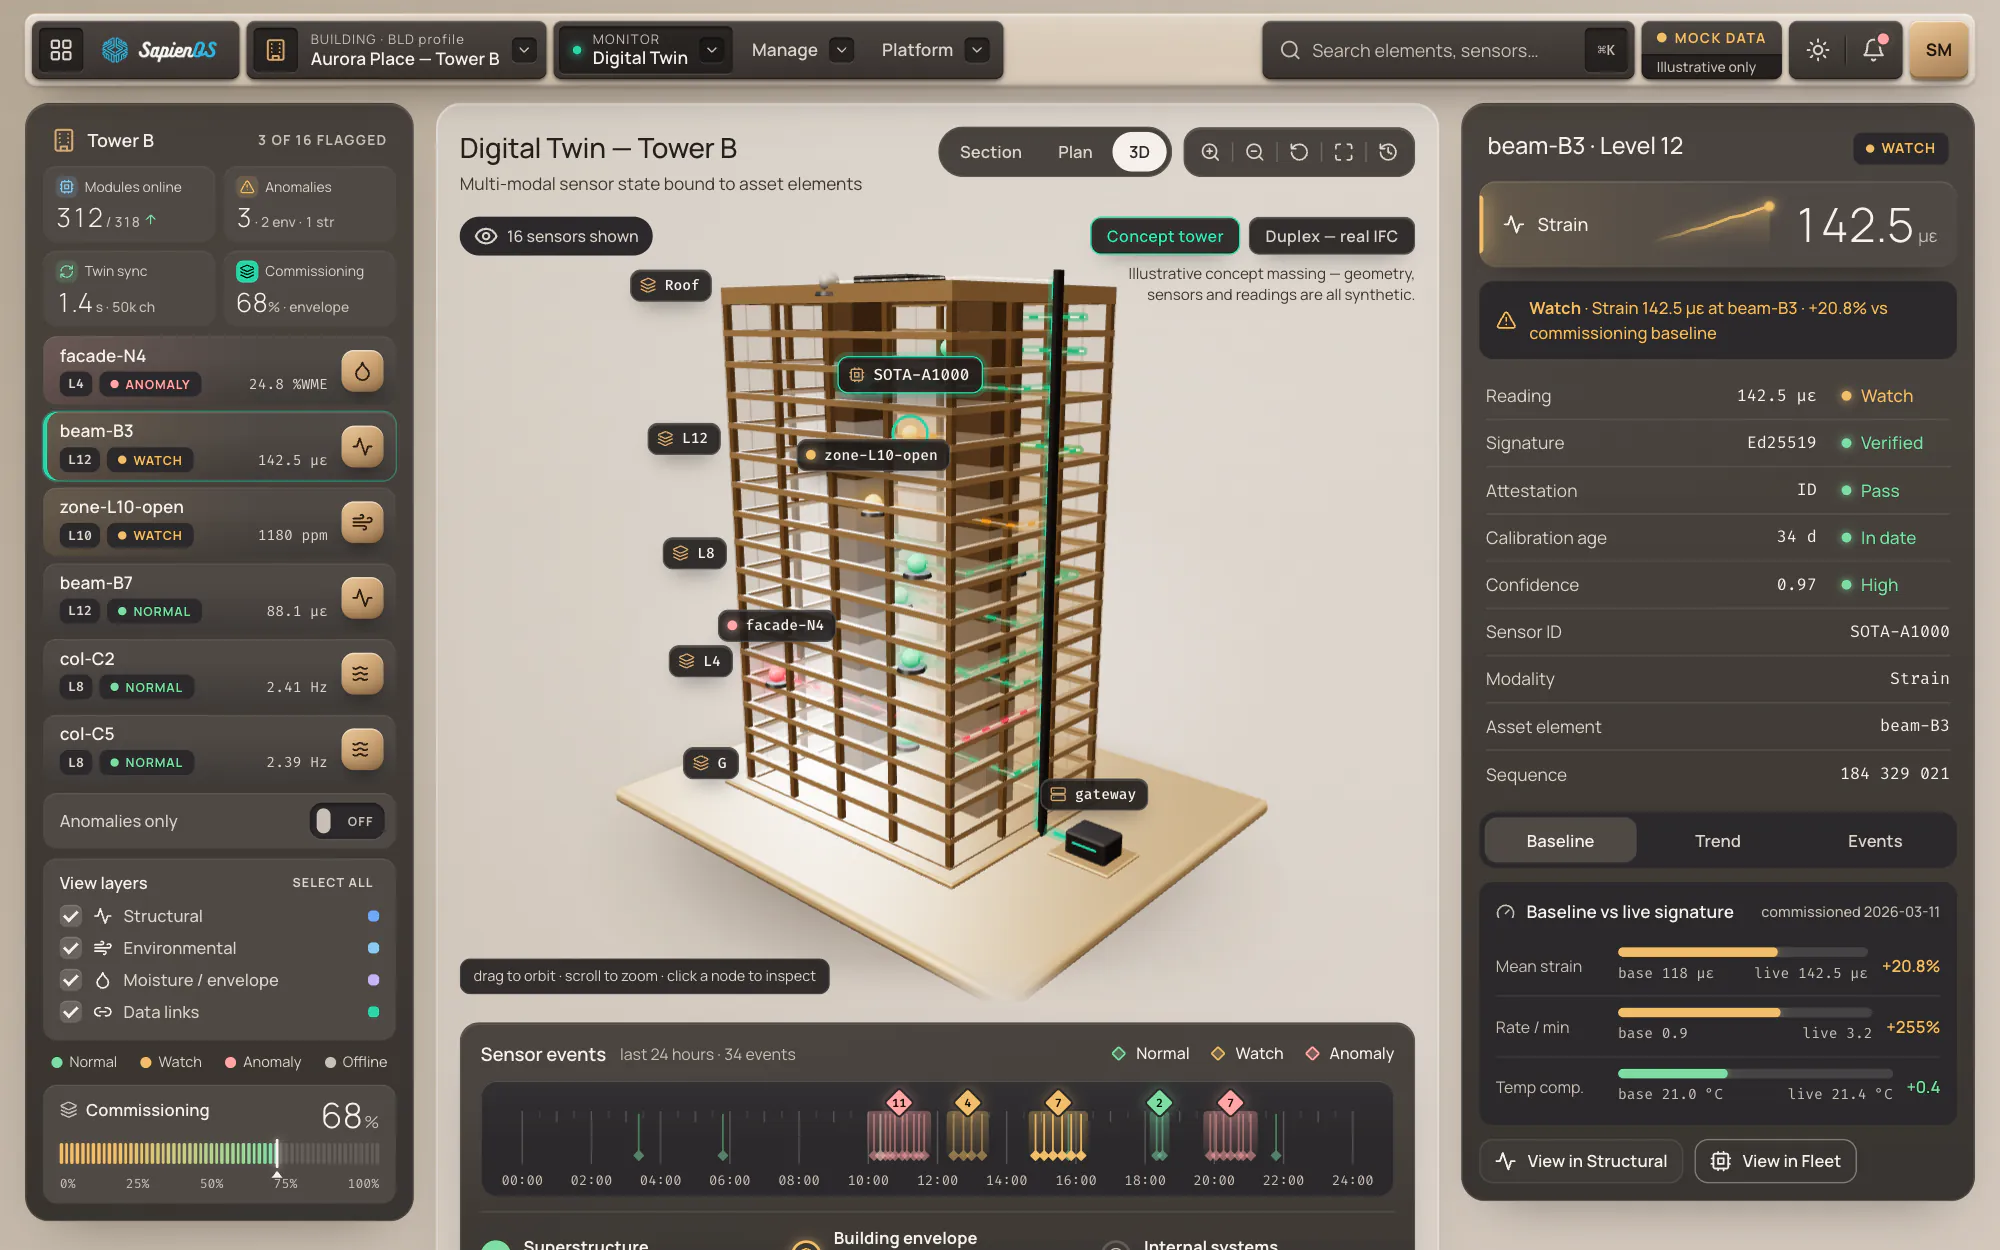This screenshot has width=2000, height=1250.
Task: Click the strain icon on beam-B7 row
Action: 362,598
